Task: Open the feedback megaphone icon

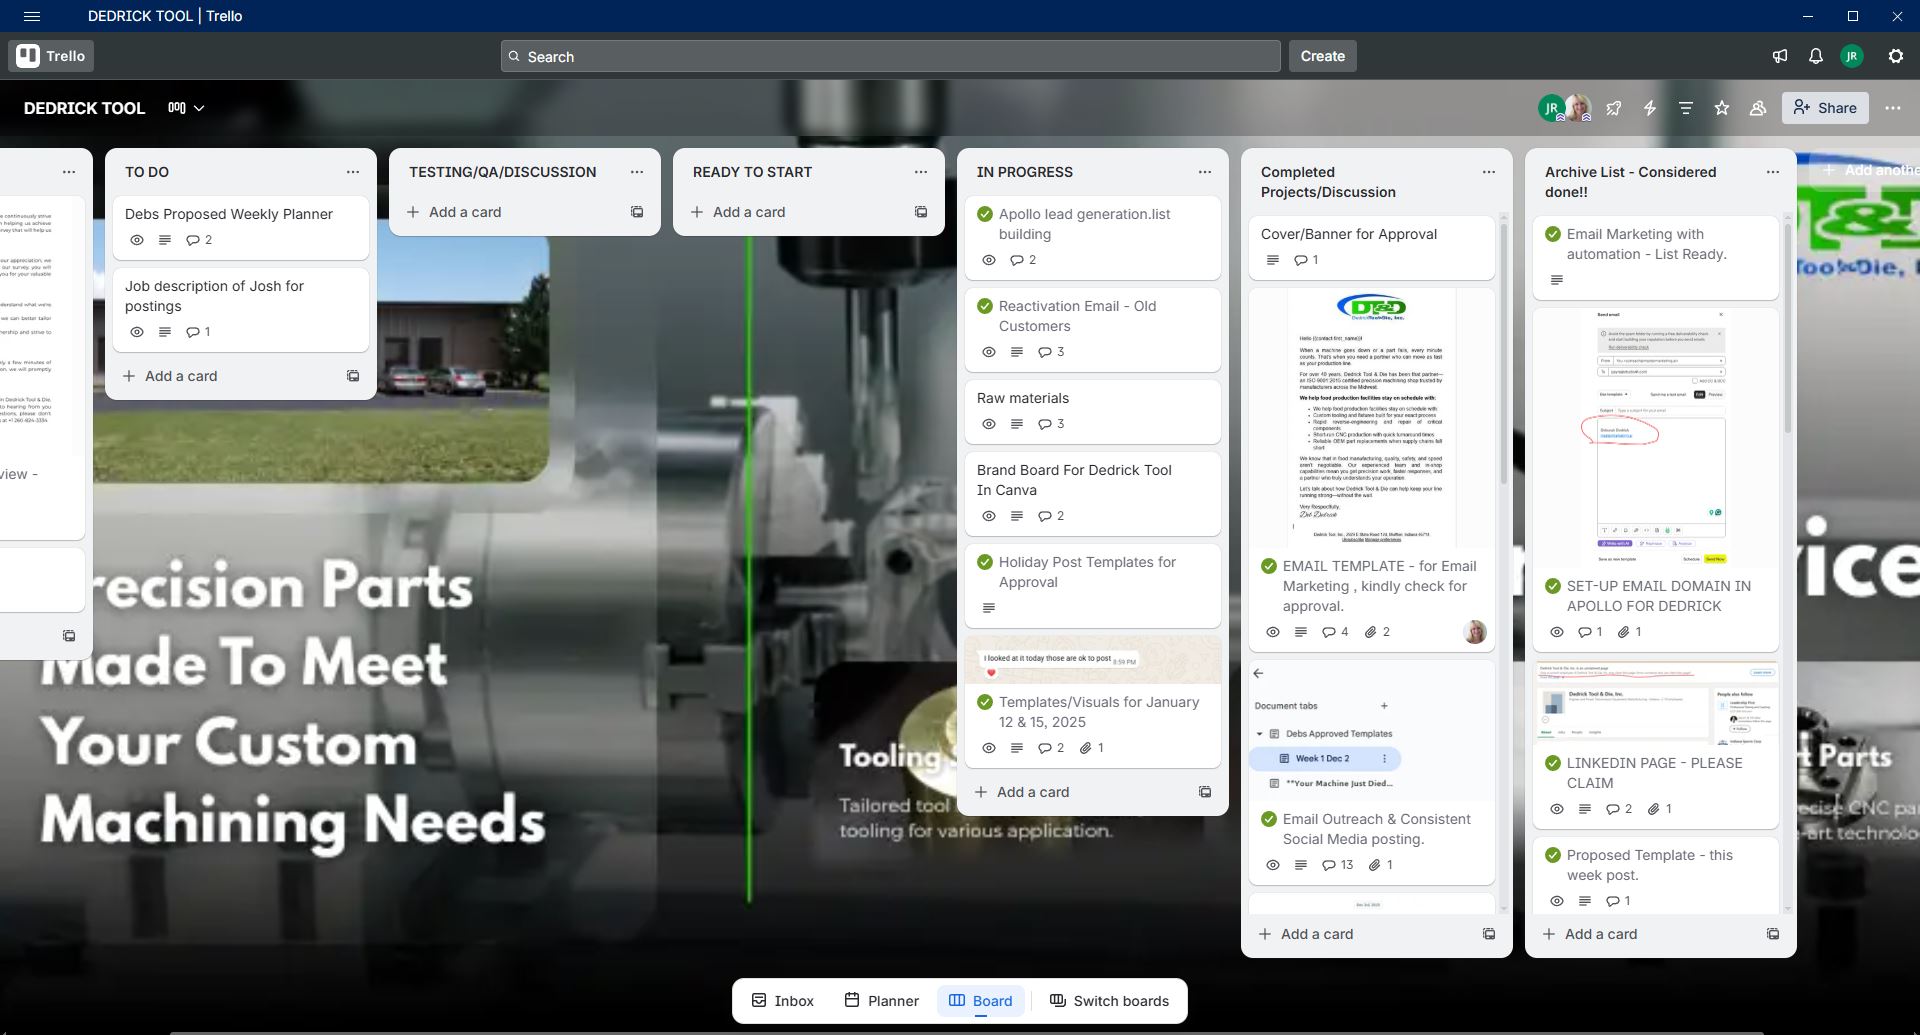Action: (x=1780, y=56)
